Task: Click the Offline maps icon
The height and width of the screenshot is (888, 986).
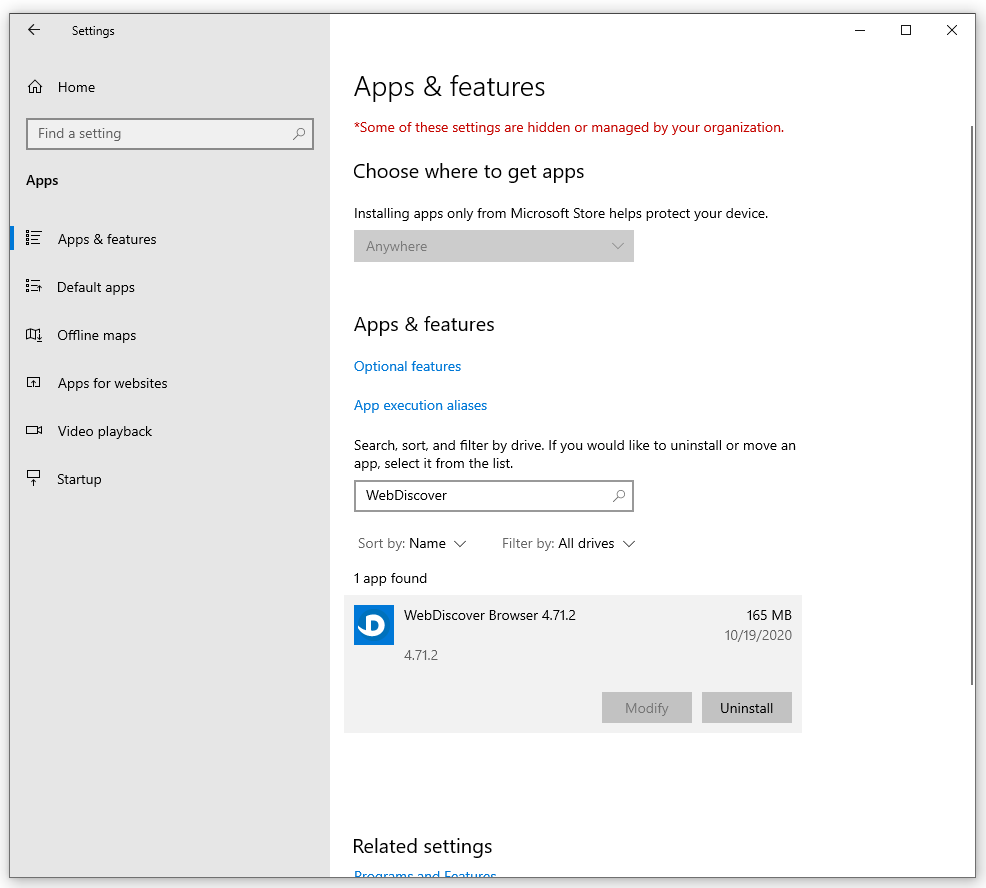Action: (x=34, y=335)
